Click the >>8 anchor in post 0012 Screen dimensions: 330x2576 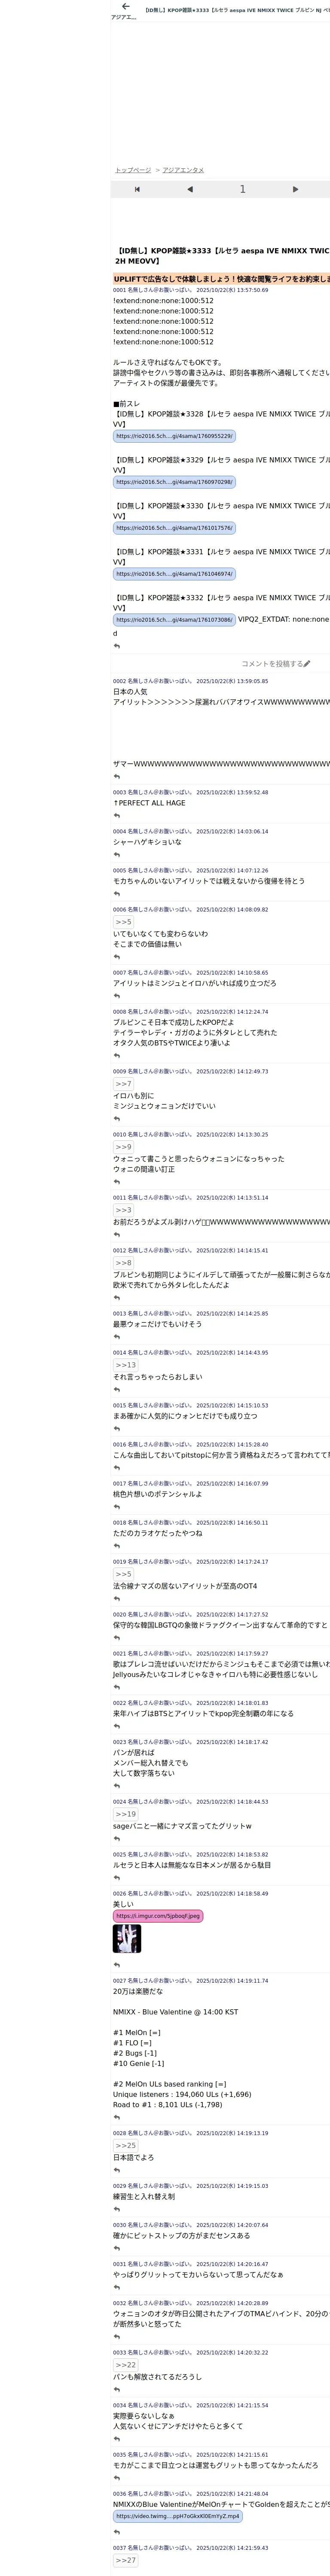tap(123, 1263)
